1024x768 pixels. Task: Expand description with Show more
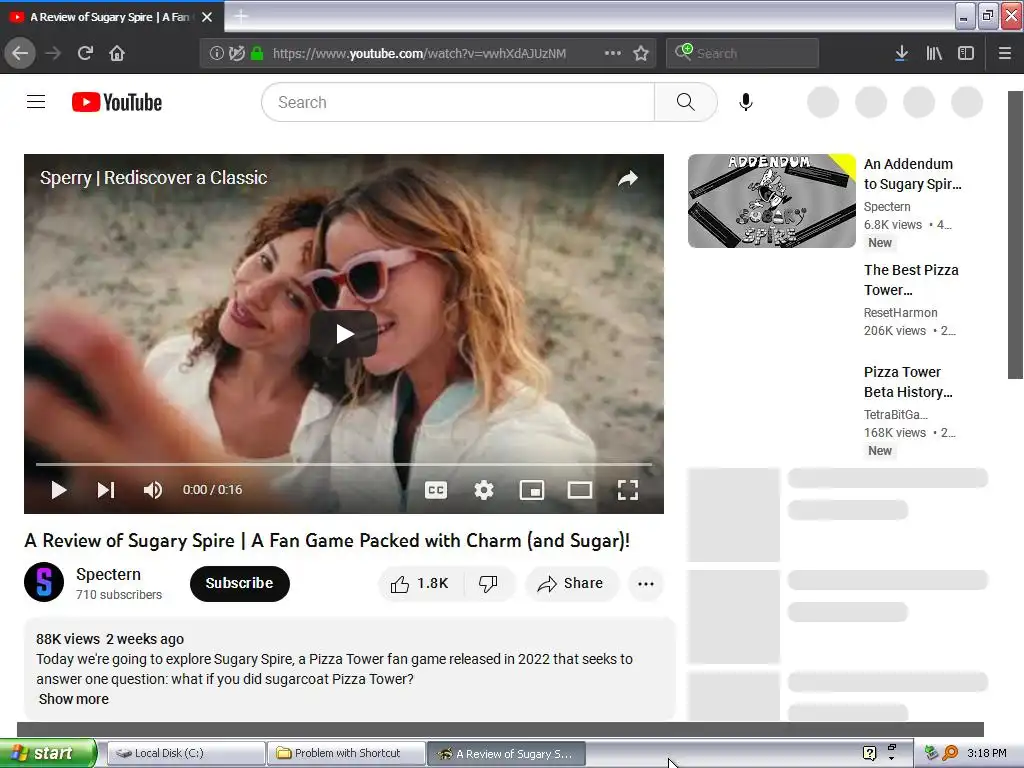pyautogui.click(x=74, y=699)
